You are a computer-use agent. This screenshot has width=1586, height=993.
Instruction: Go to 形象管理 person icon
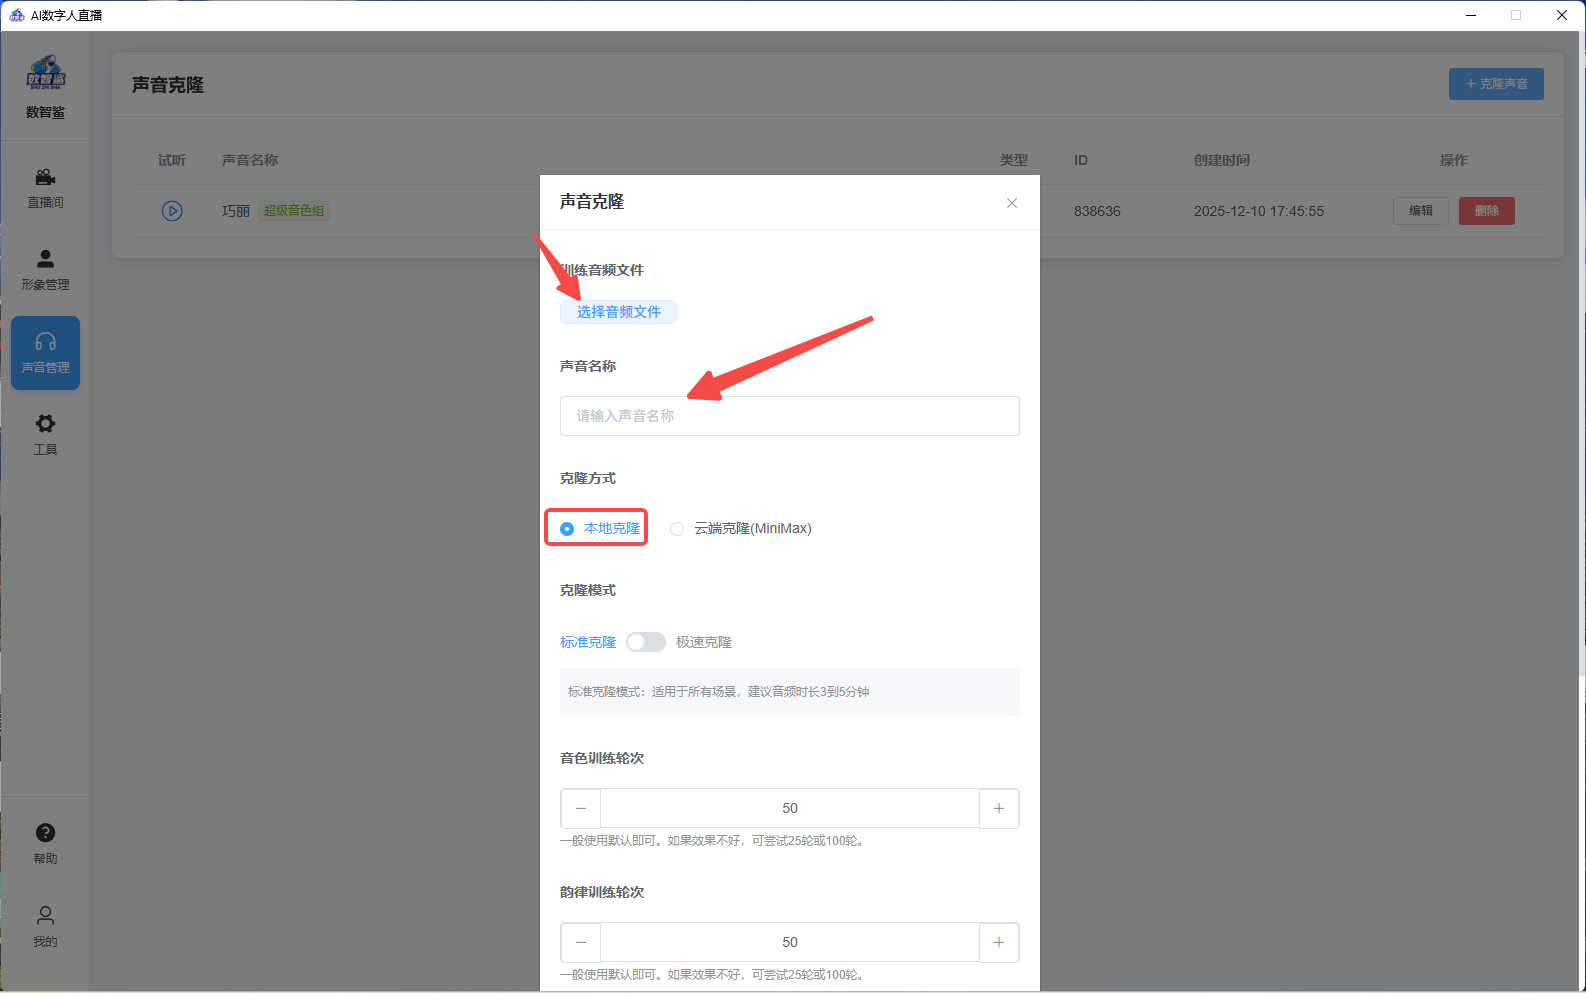pyautogui.click(x=45, y=259)
